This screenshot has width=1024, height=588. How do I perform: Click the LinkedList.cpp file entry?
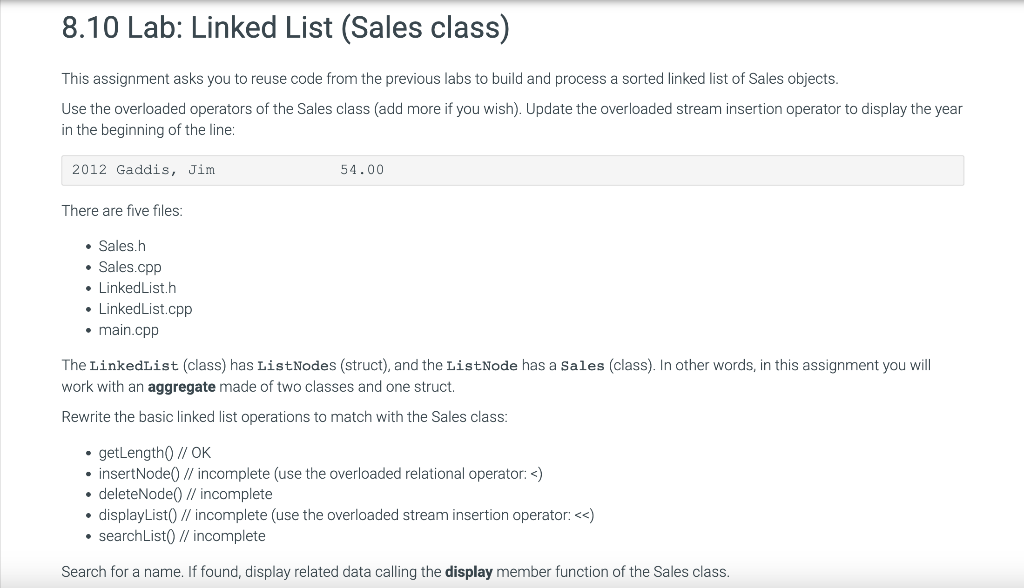pyautogui.click(x=145, y=309)
